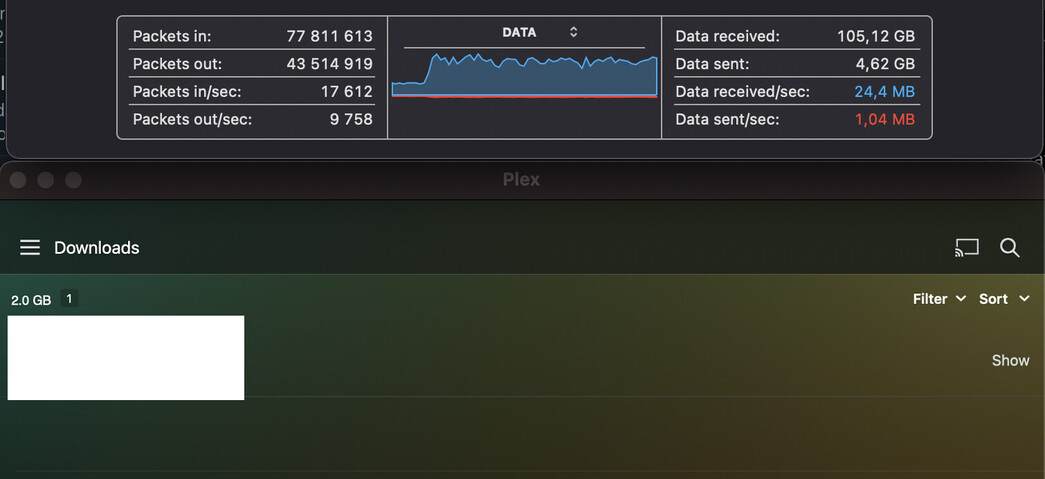The width and height of the screenshot is (1045, 479).
Task: Open search with the magnifier icon
Action: [x=1010, y=248]
